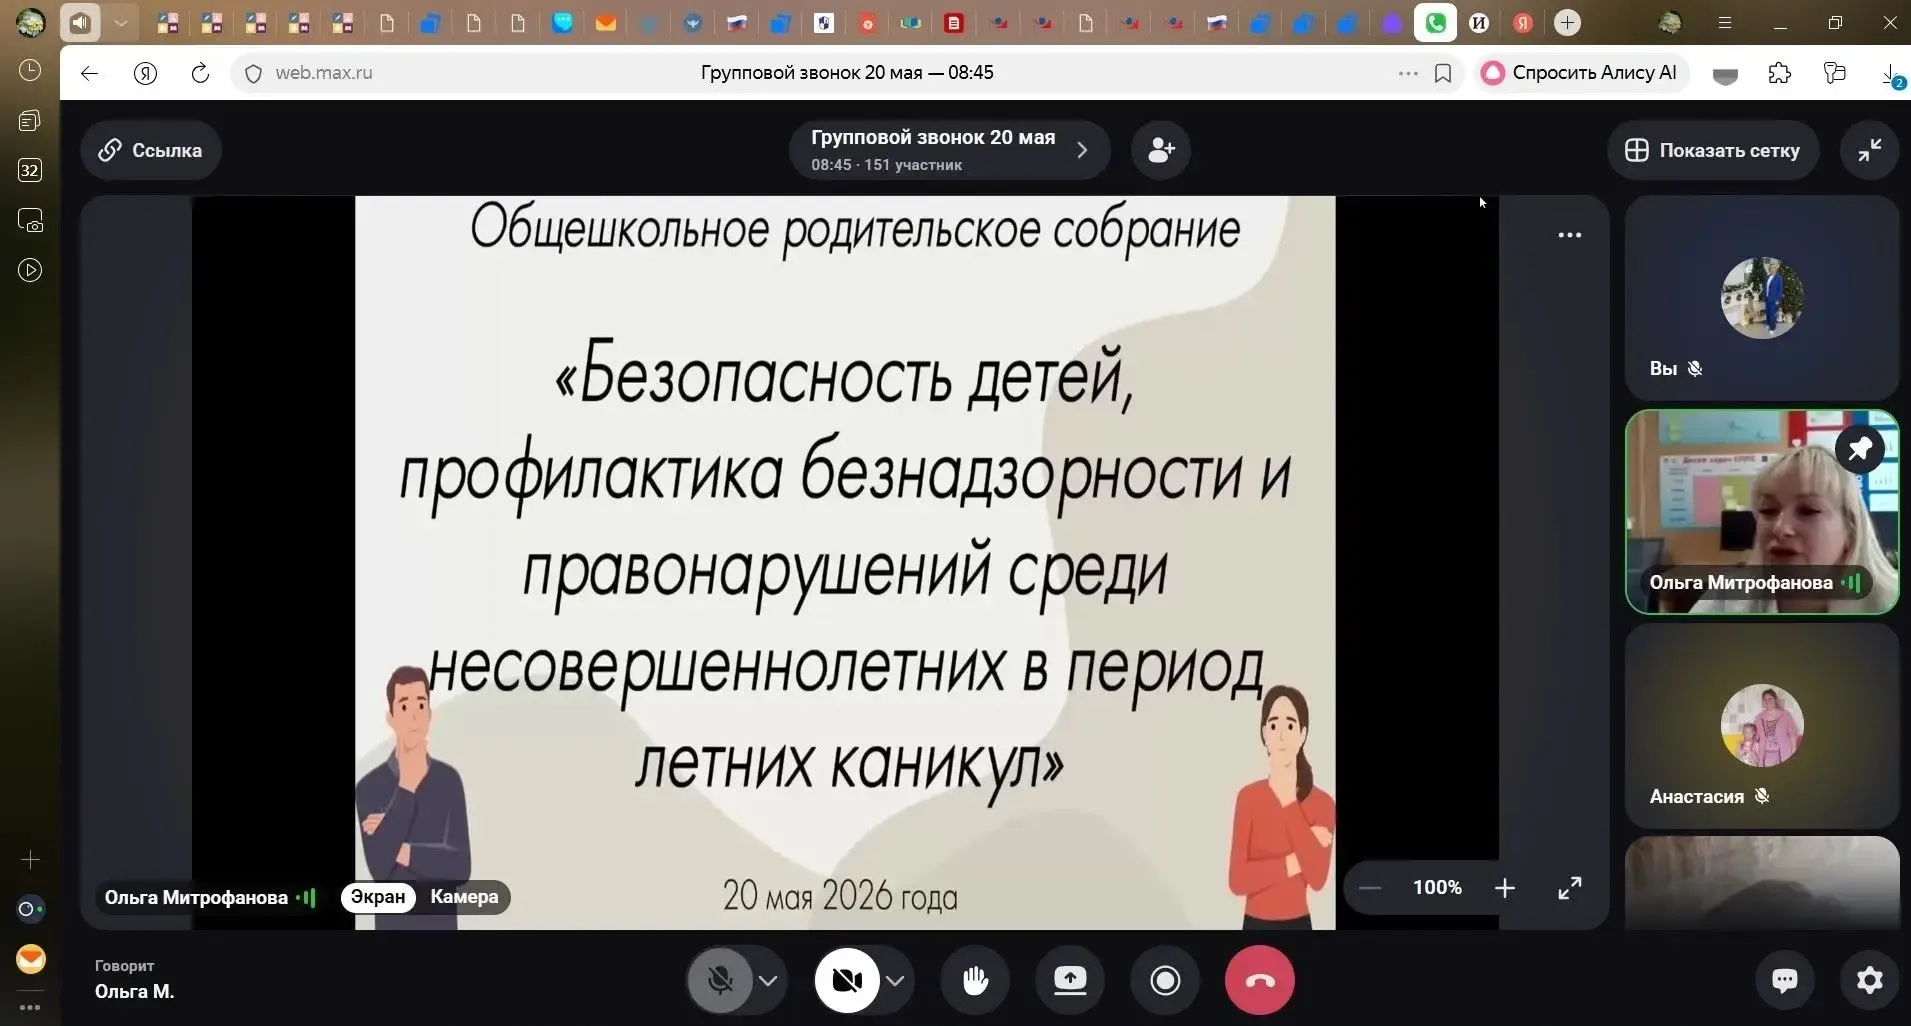Open history clock icon in sidebar

point(30,70)
